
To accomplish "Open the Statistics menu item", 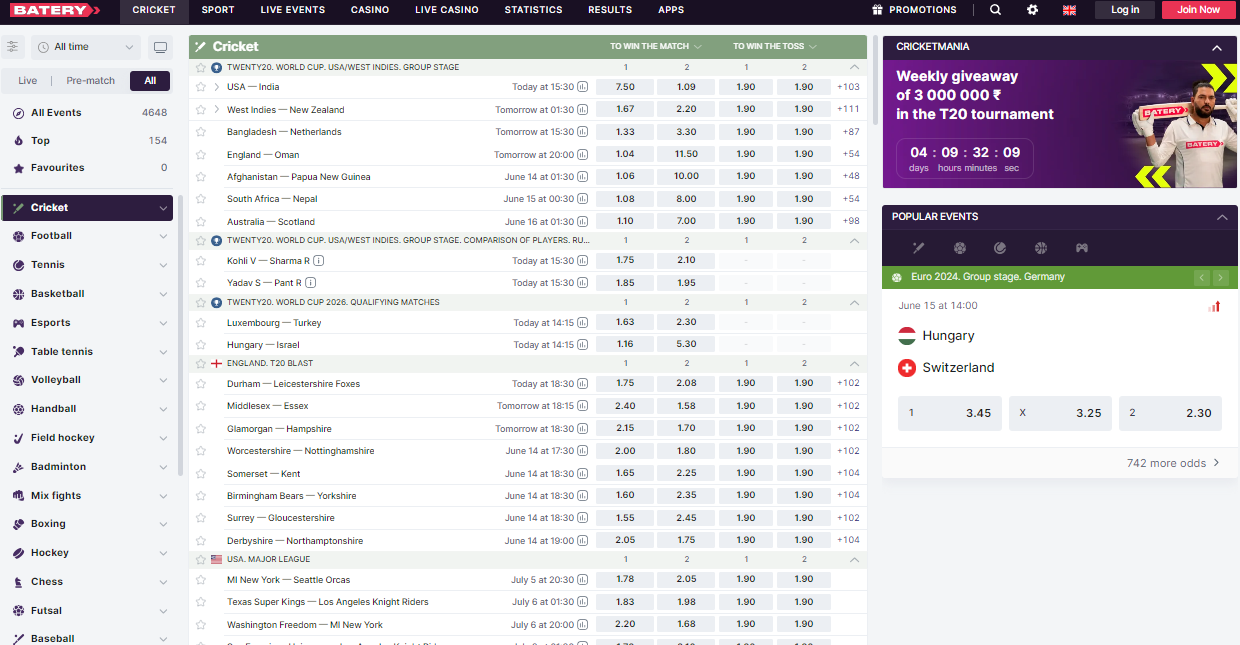I will click(533, 10).
